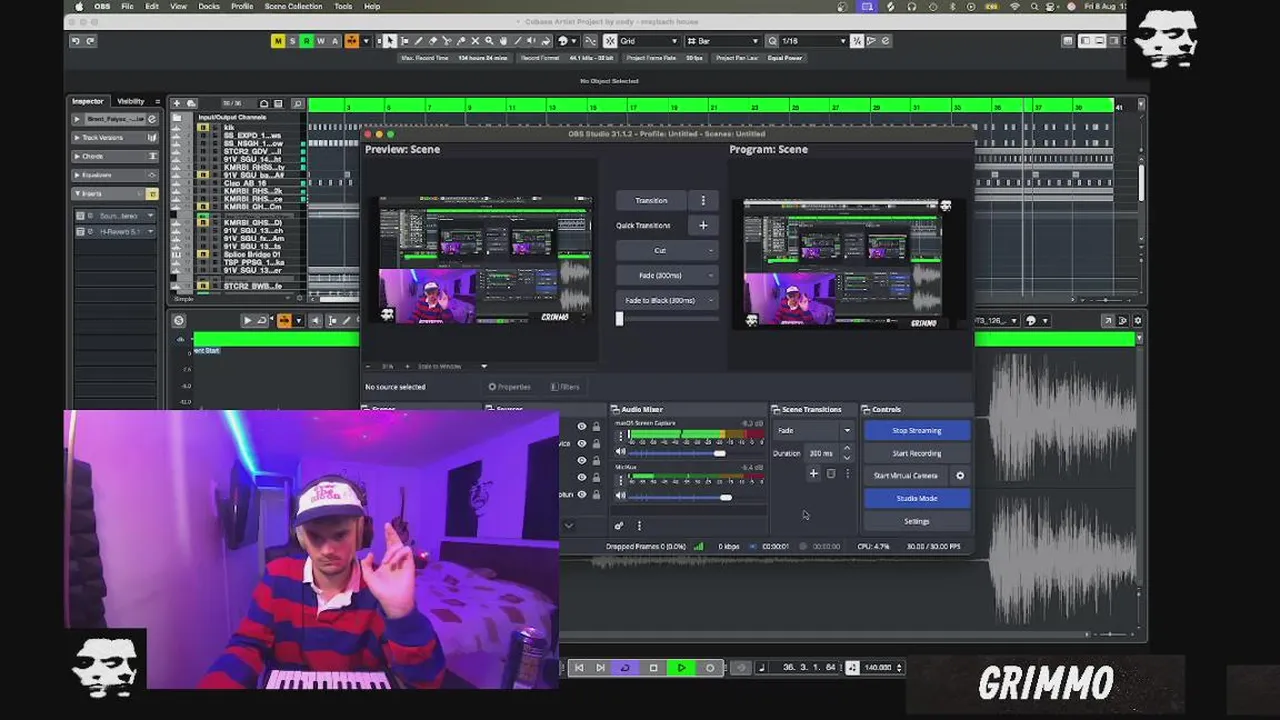
Task: Toggle transport Cycle loop button
Action: 626,667
